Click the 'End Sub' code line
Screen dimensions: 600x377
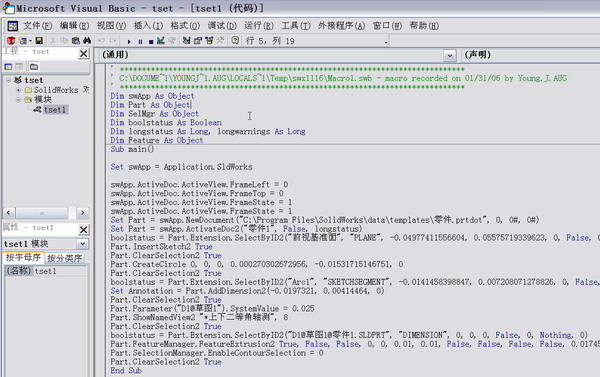click(x=126, y=370)
